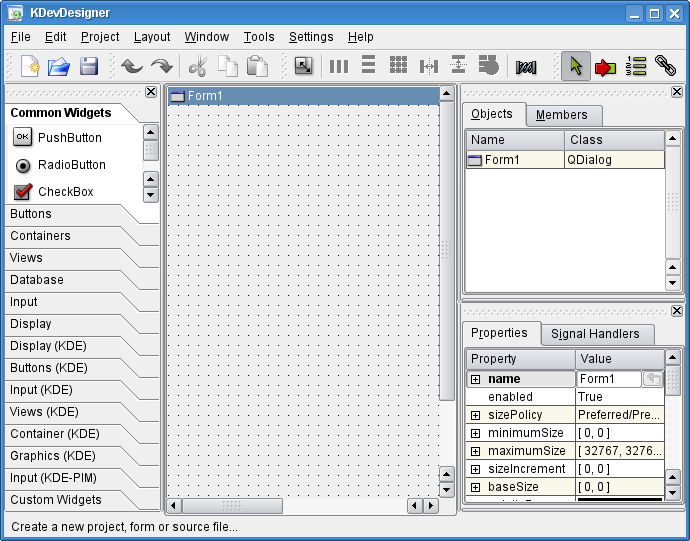The height and width of the screenshot is (541, 690).
Task: Click the Open file folder icon
Action: [x=59, y=67]
